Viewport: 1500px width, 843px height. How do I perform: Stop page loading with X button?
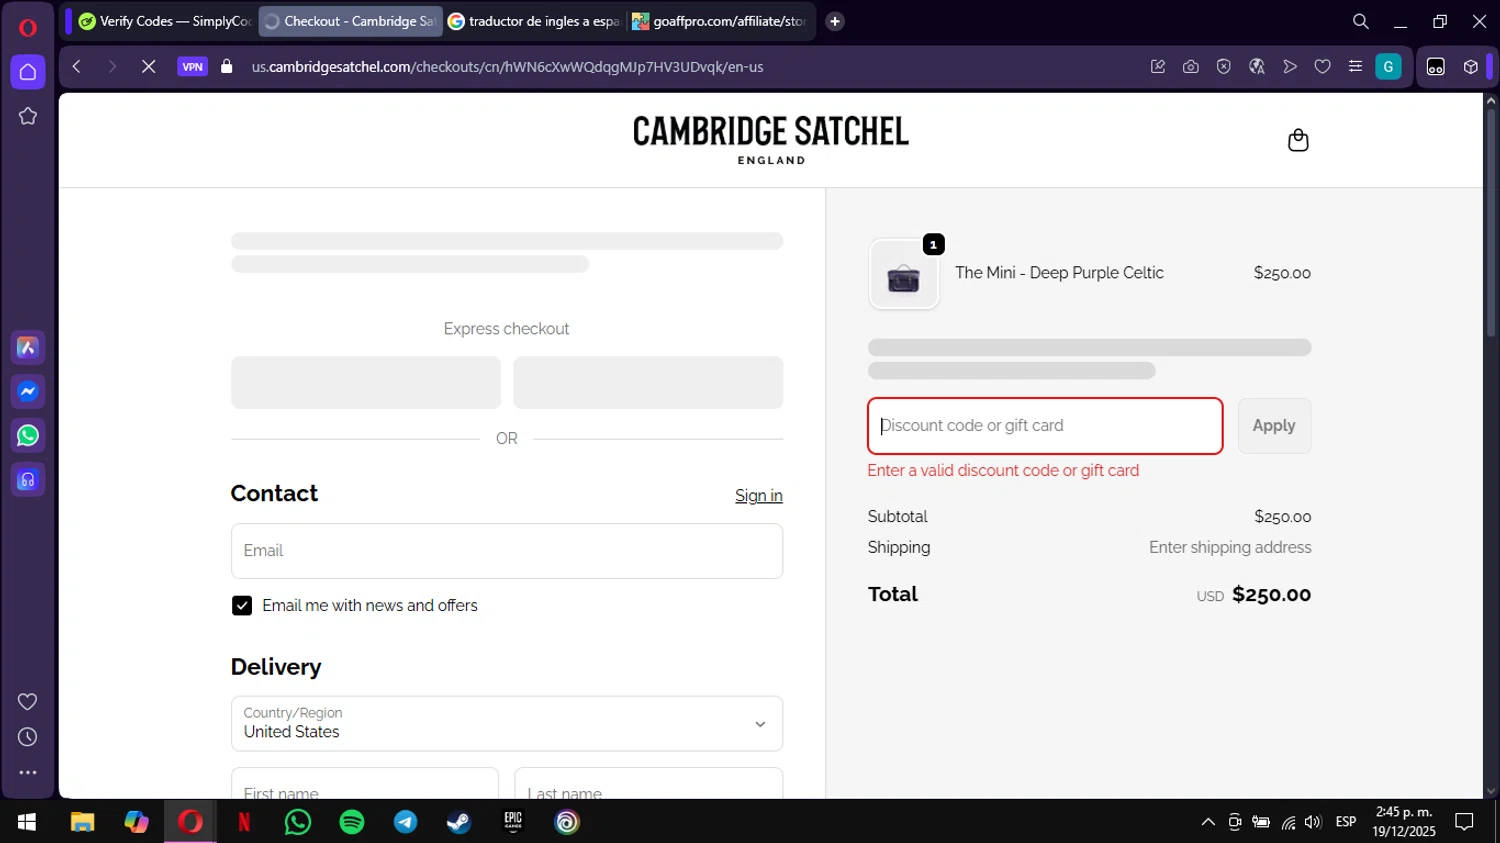148,67
